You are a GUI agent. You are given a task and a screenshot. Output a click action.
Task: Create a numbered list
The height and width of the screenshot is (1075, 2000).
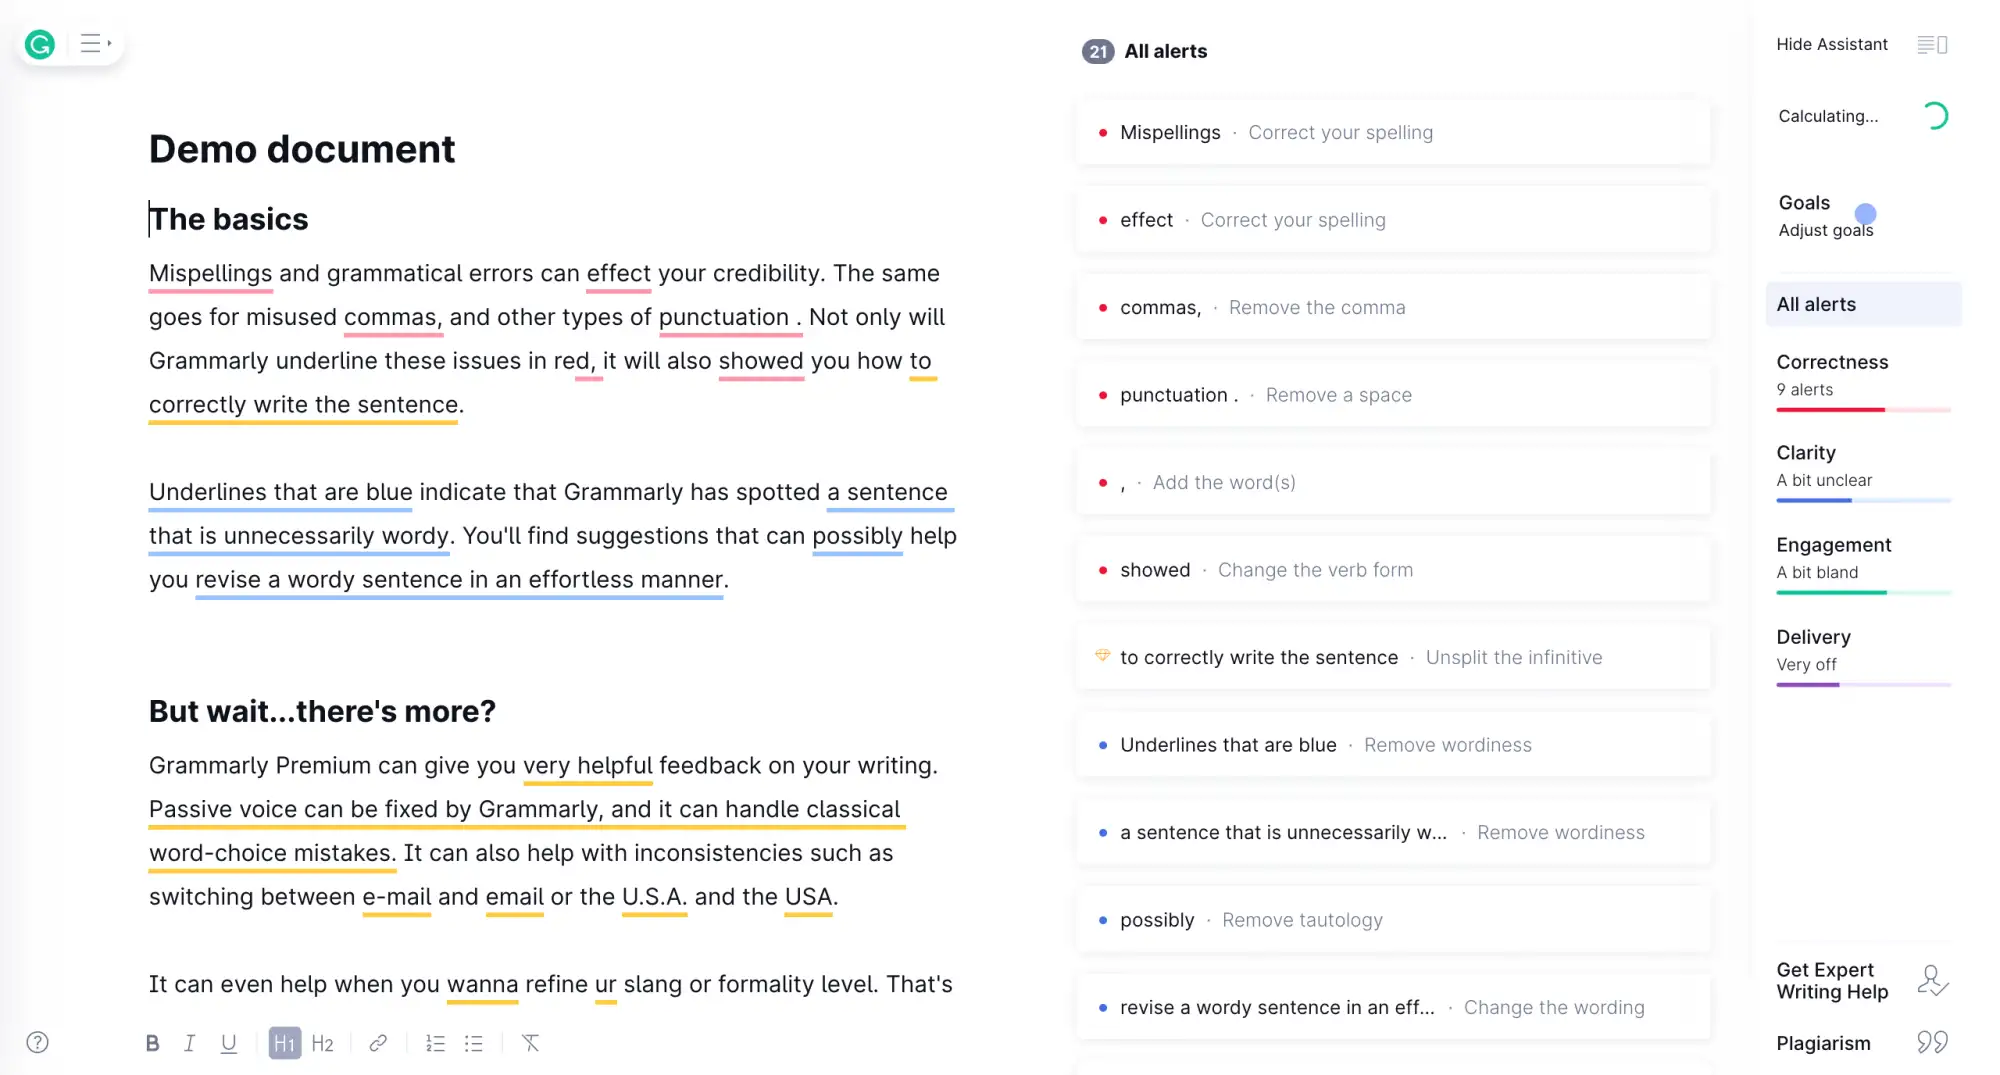click(435, 1043)
